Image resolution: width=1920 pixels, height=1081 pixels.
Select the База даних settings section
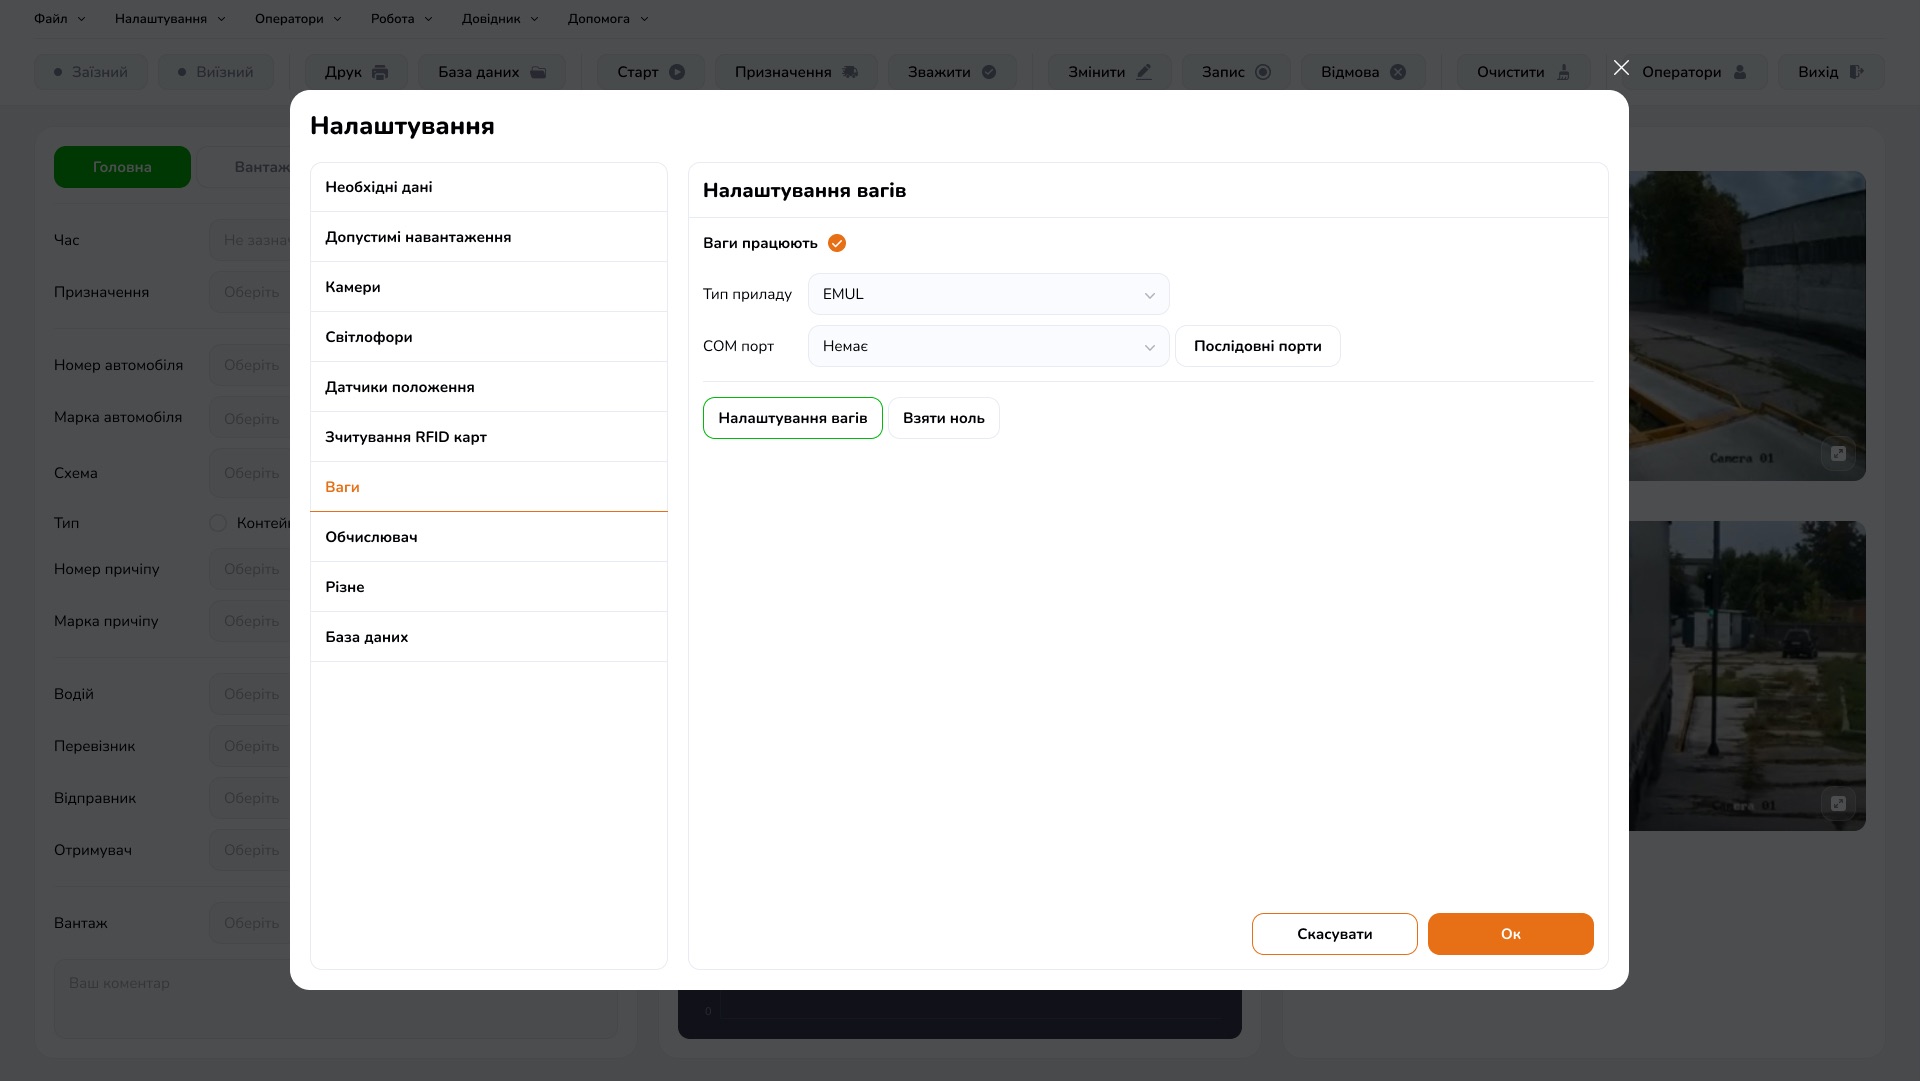click(x=489, y=637)
